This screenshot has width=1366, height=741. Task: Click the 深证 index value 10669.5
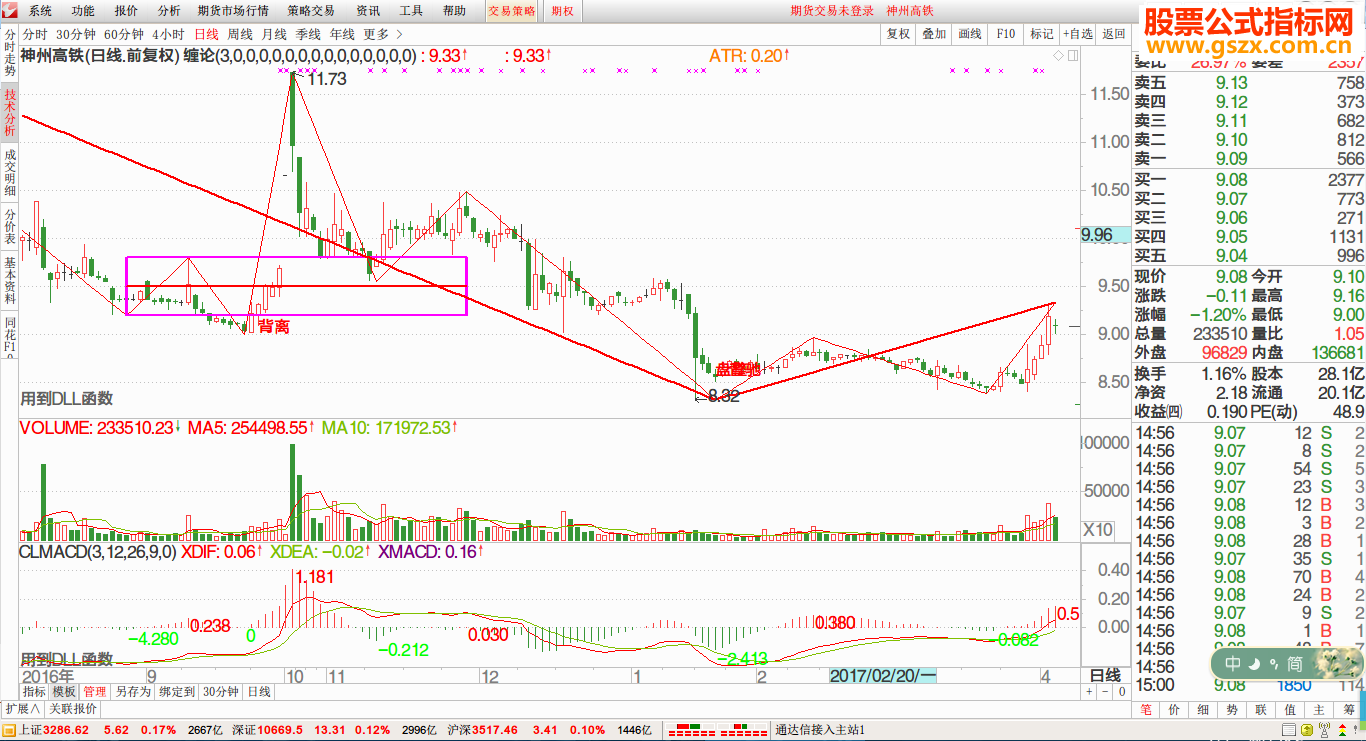280,731
